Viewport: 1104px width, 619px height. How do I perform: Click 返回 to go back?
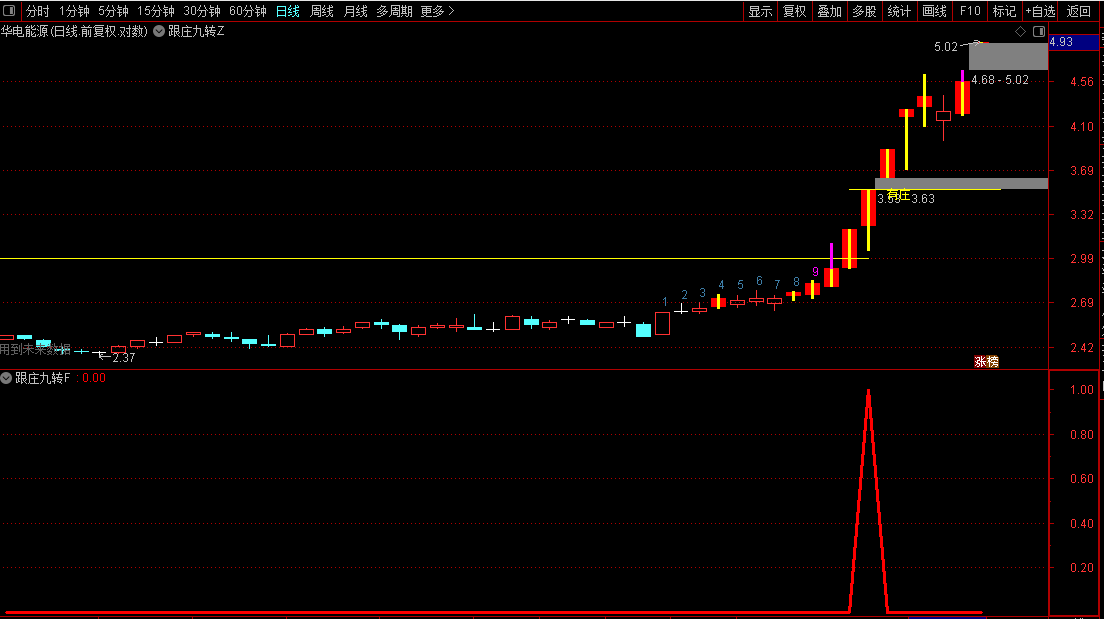coord(1078,11)
